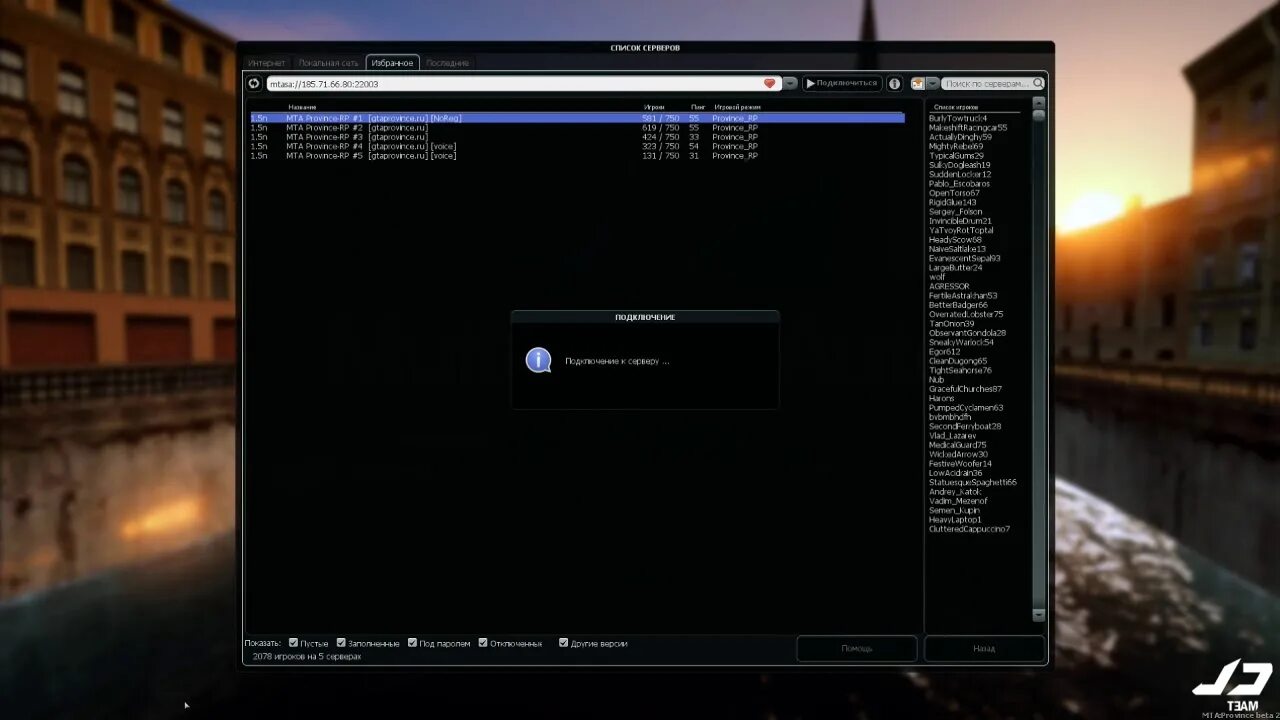Click the search type envelope icon

coord(918,84)
